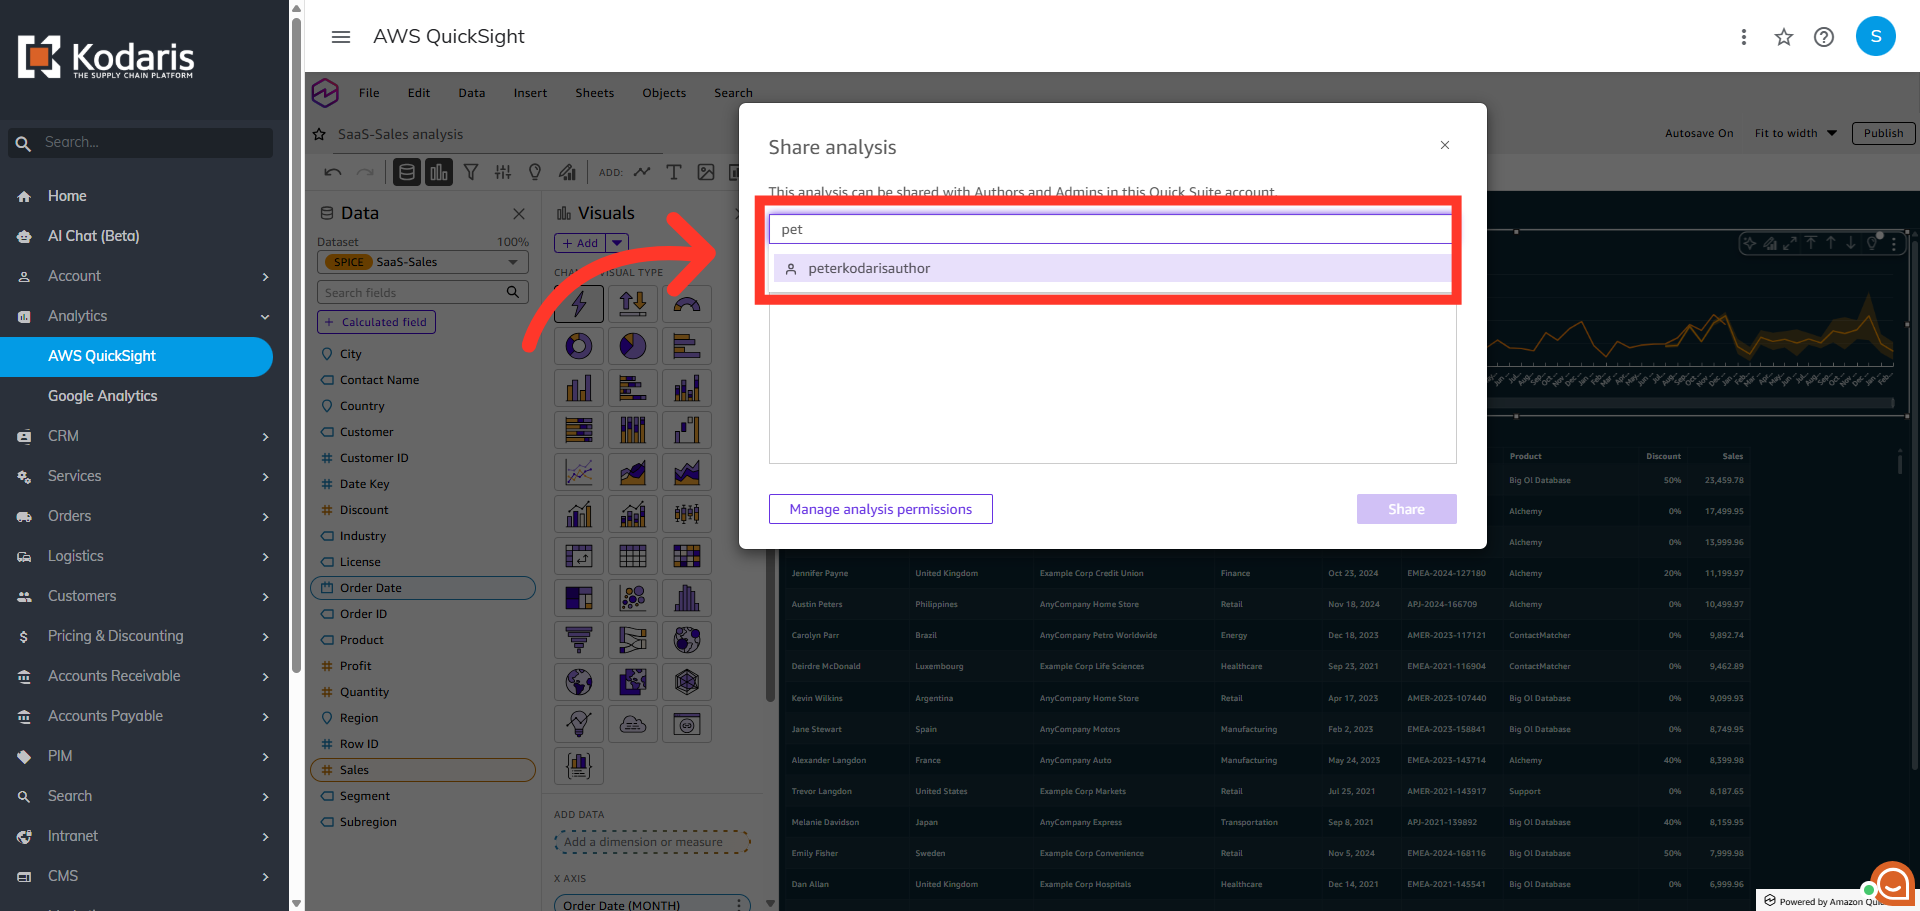Toggle the Visuals panel toolbar button
This screenshot has width=1920, height=911.
(x=439, y=172)
